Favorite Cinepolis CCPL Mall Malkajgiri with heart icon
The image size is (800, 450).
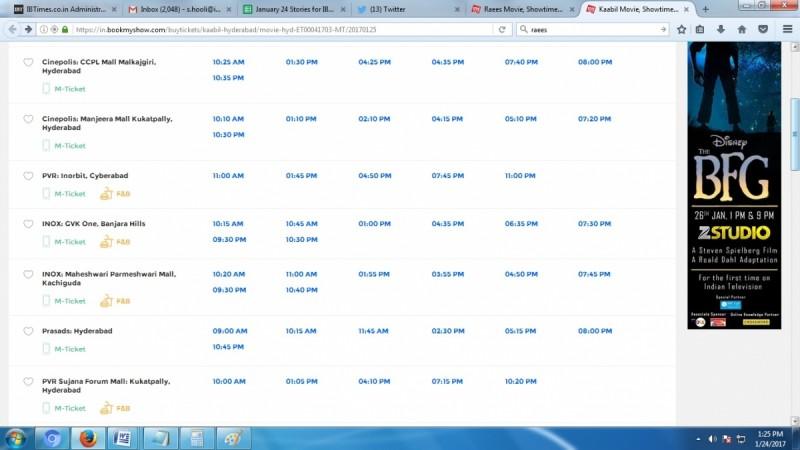28,62
